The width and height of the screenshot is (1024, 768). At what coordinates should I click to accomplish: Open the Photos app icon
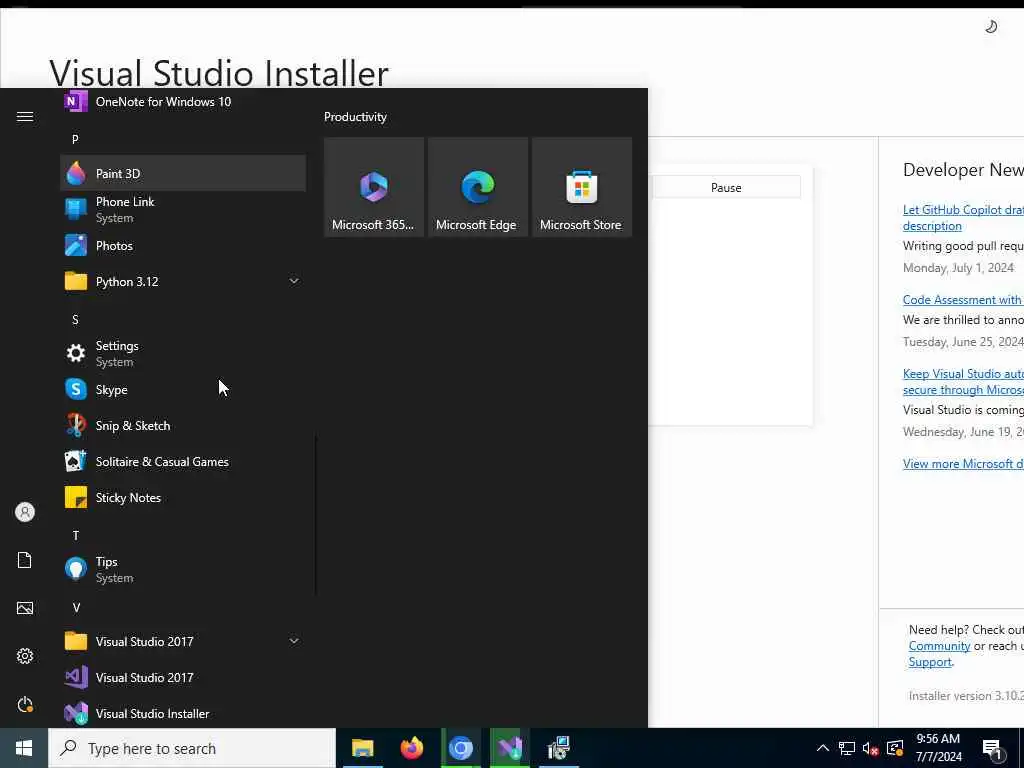point(76,246)
